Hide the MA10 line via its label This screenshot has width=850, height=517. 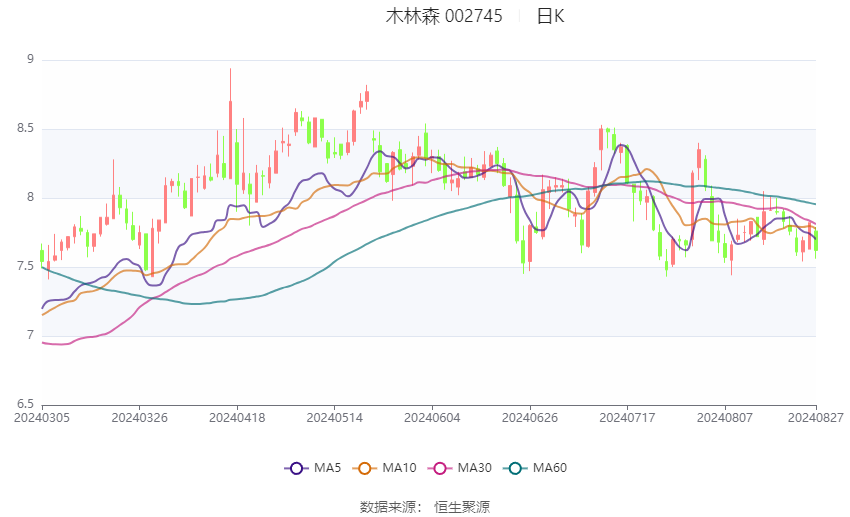[x=400, y=468]
